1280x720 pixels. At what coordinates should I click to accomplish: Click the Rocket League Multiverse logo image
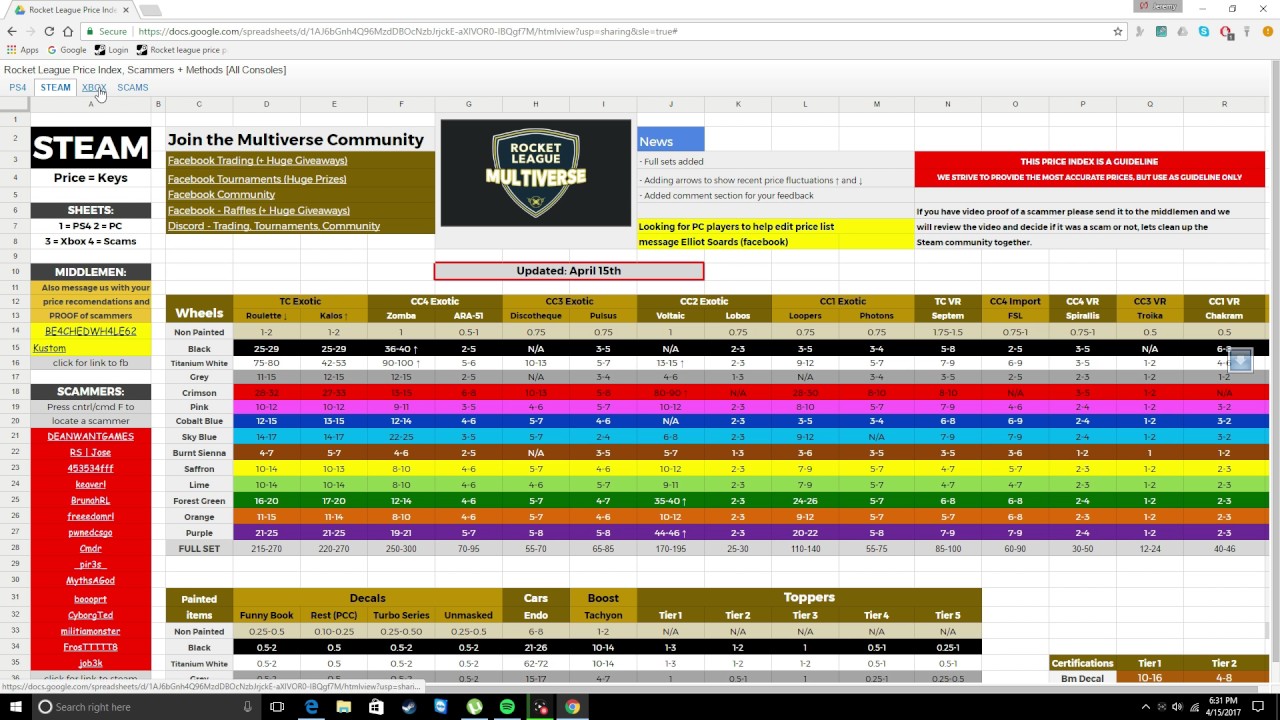(536, 173)
